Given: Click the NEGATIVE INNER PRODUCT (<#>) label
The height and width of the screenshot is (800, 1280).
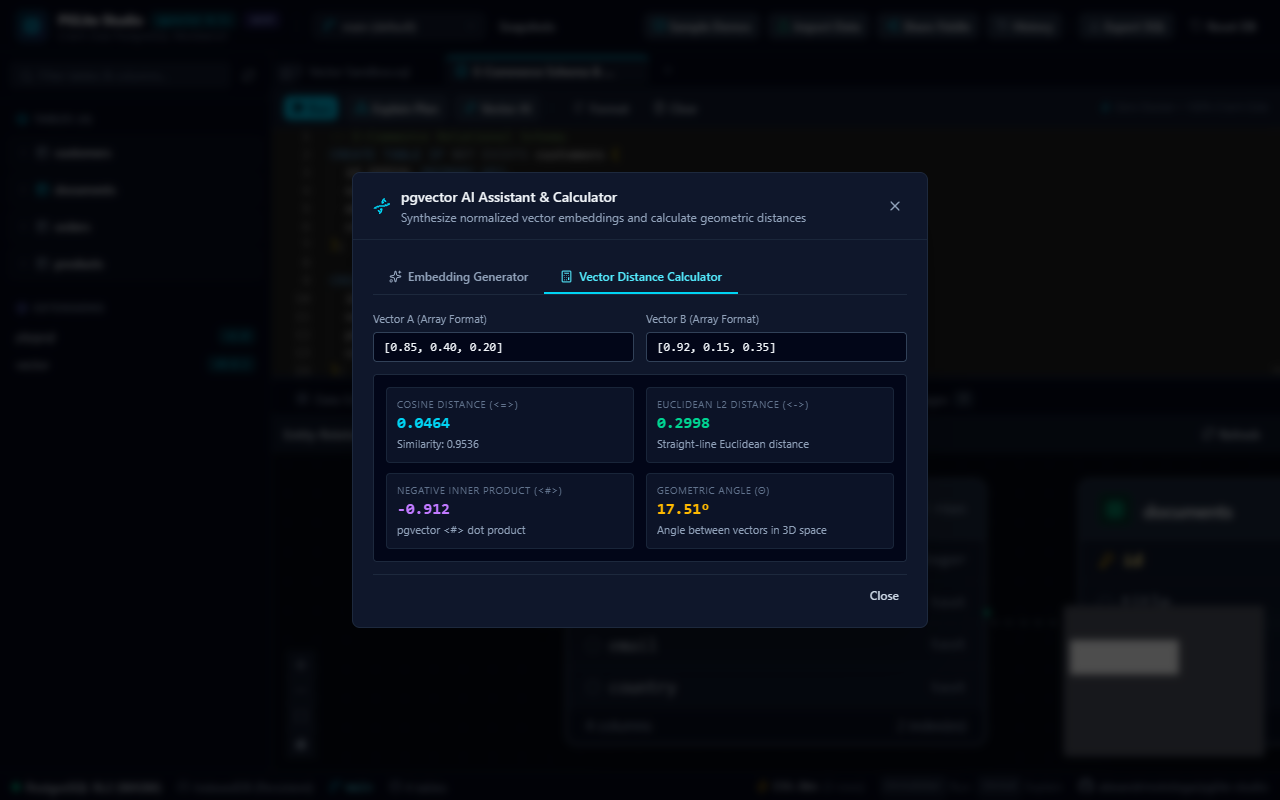Looking at the screenshot, I should coord(479,491).
